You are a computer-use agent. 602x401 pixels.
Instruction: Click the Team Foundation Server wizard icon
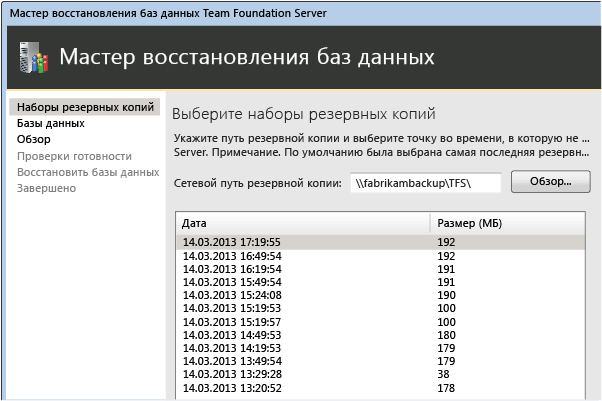(x=34, y=58)
